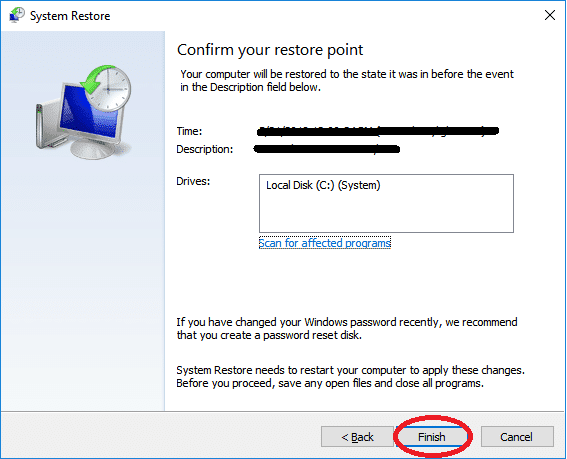Close the System Restore window

550,15
